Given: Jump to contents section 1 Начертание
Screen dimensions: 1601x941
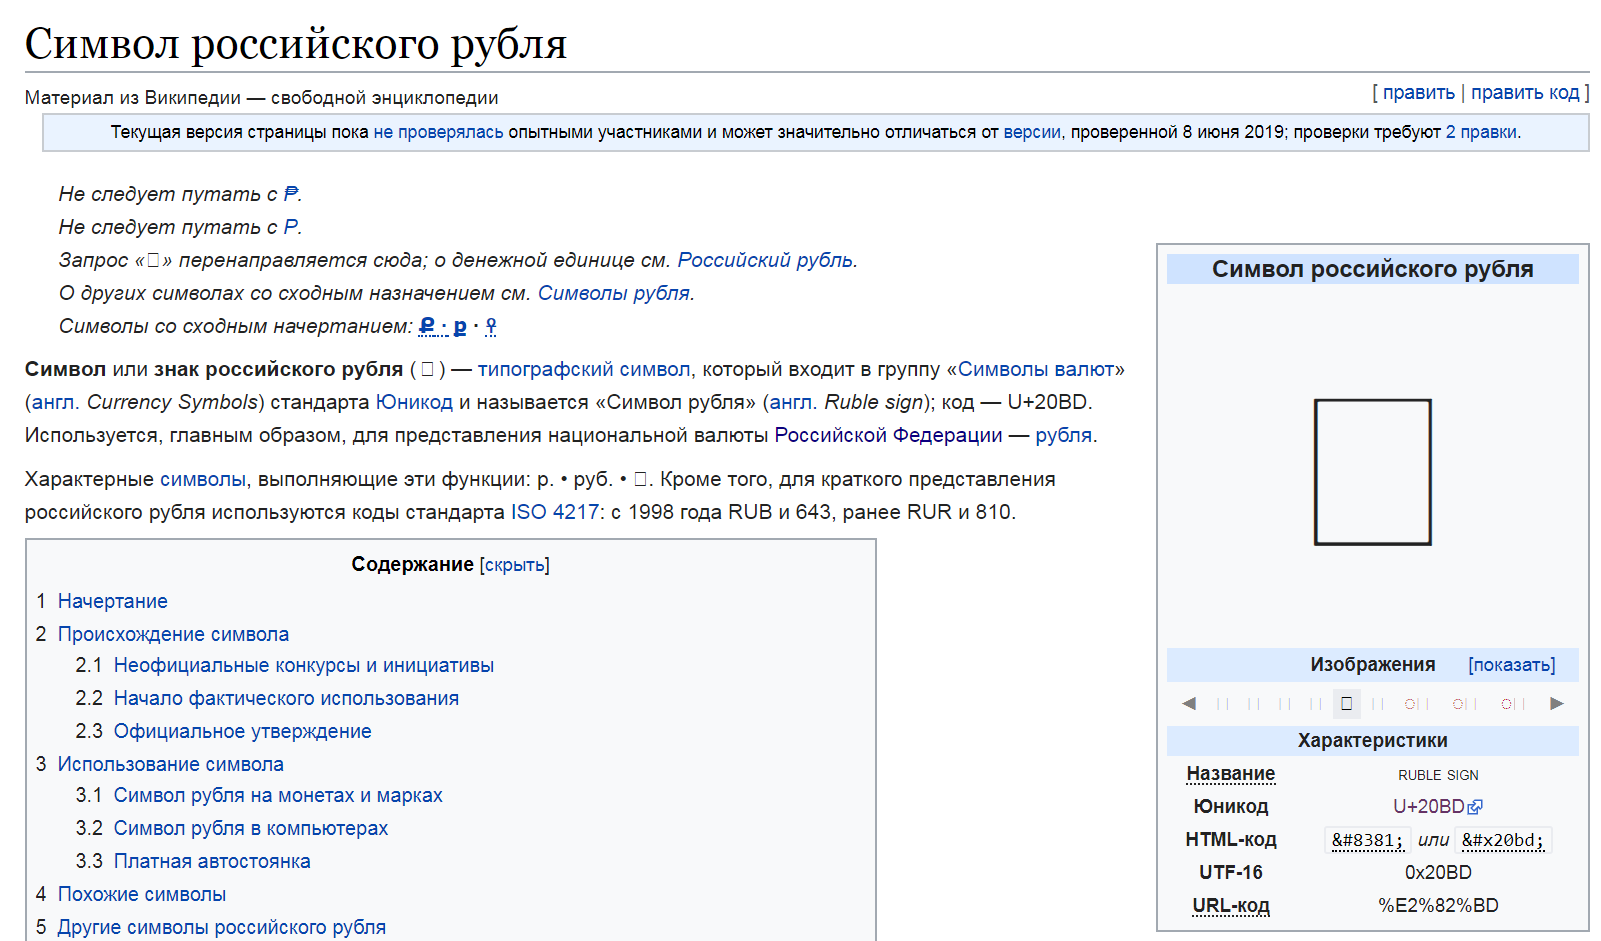Looking at the screenshot, I should click(x=112, y=601).
